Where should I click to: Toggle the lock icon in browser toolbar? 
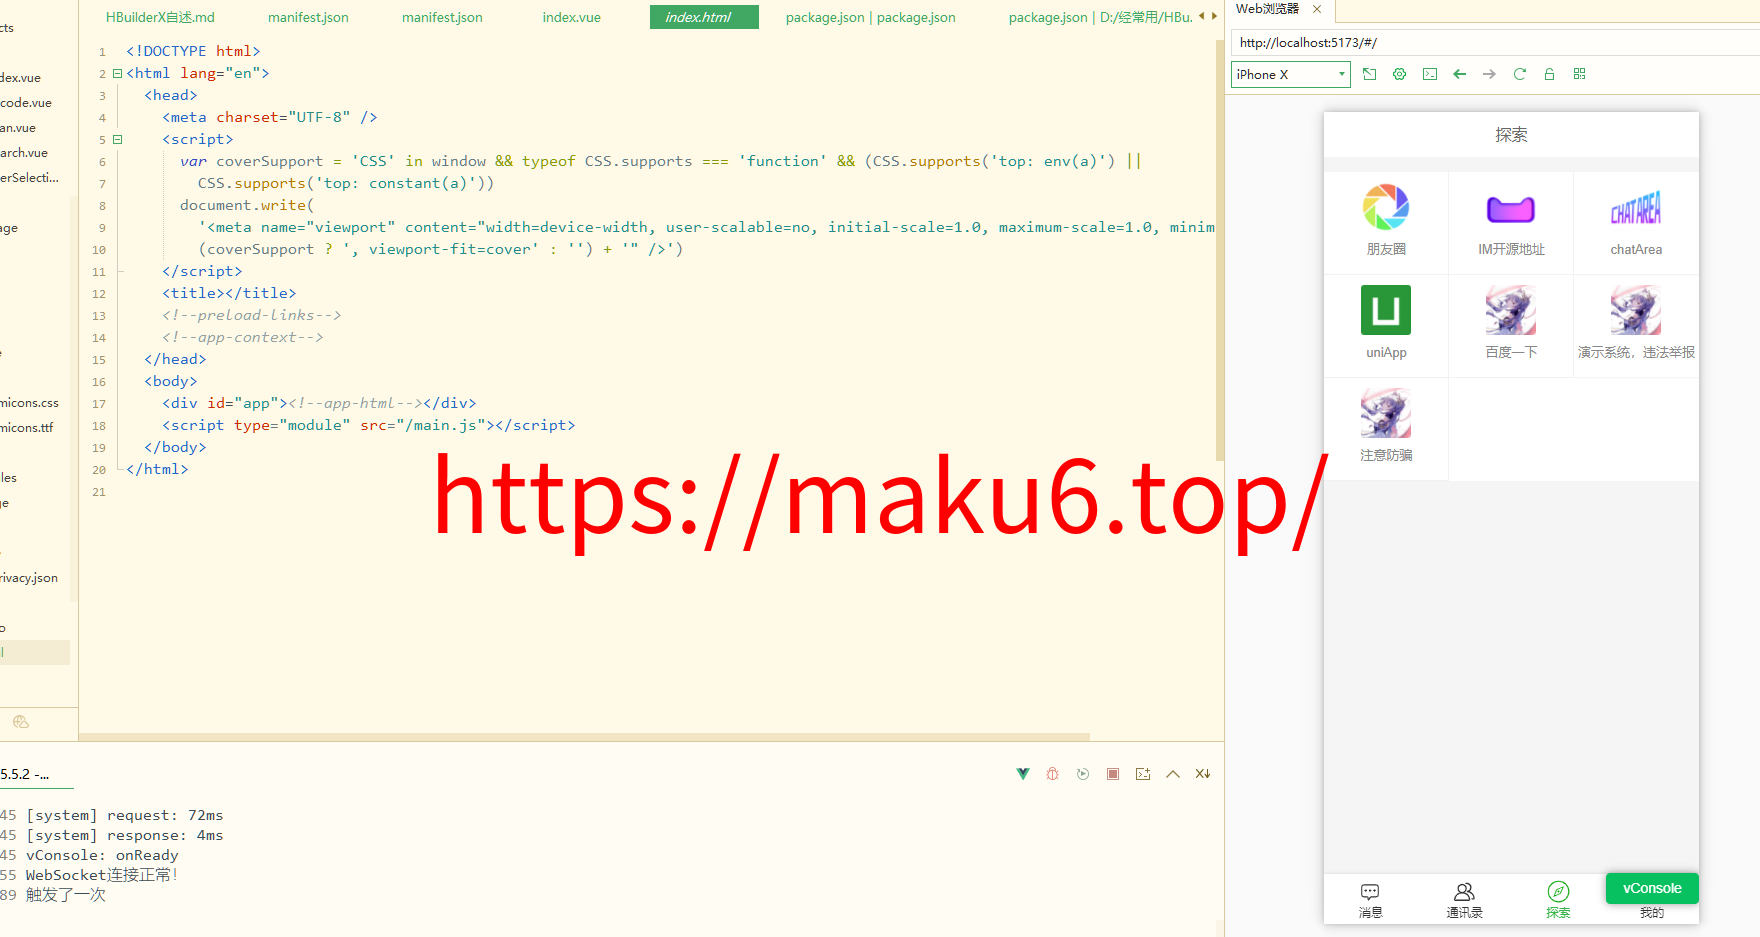pos(1550,74)
